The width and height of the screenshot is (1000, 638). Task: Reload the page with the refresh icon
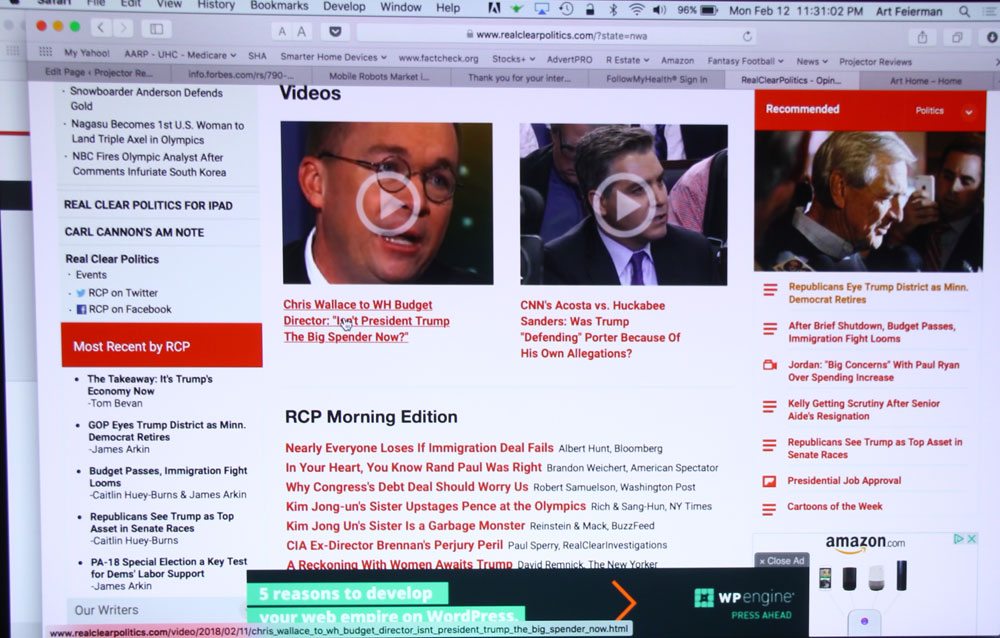pos(747,36)
